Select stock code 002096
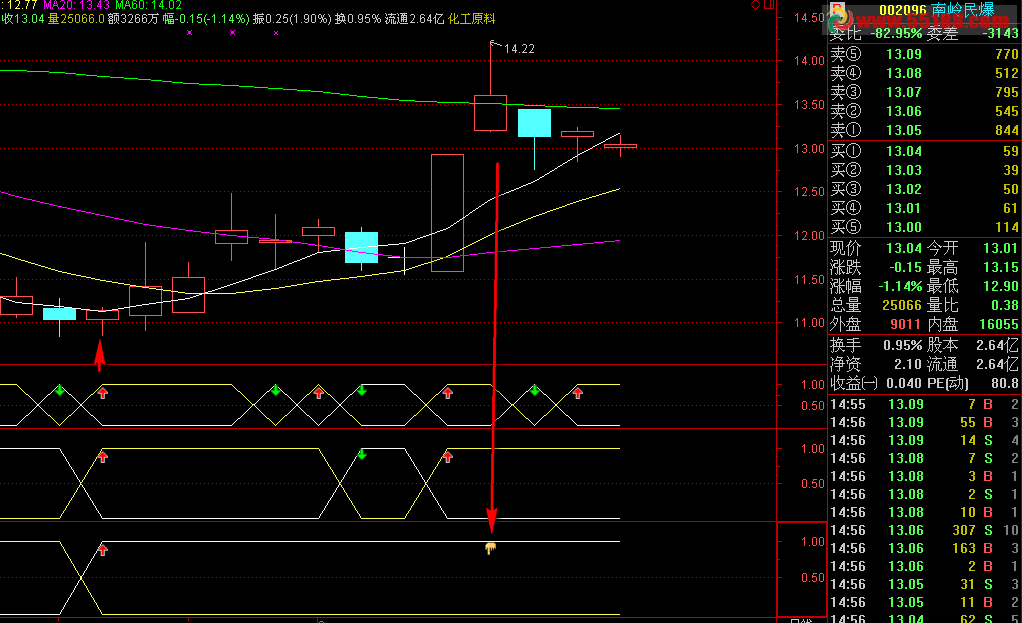Screen dimensions: 1022x623 [x=903, y=10]
